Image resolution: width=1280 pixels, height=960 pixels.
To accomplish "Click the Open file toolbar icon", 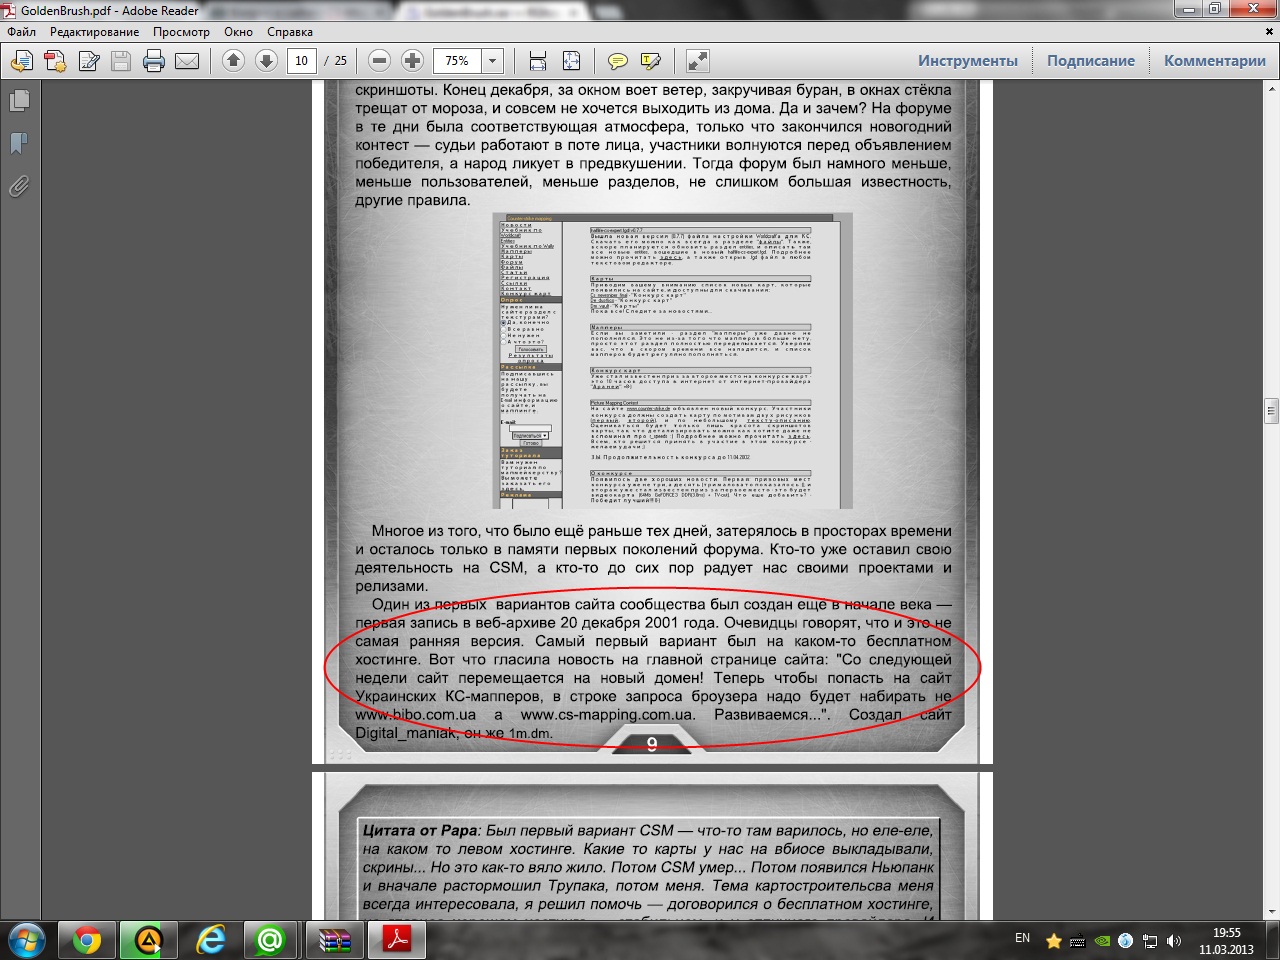I will point(21,61).
